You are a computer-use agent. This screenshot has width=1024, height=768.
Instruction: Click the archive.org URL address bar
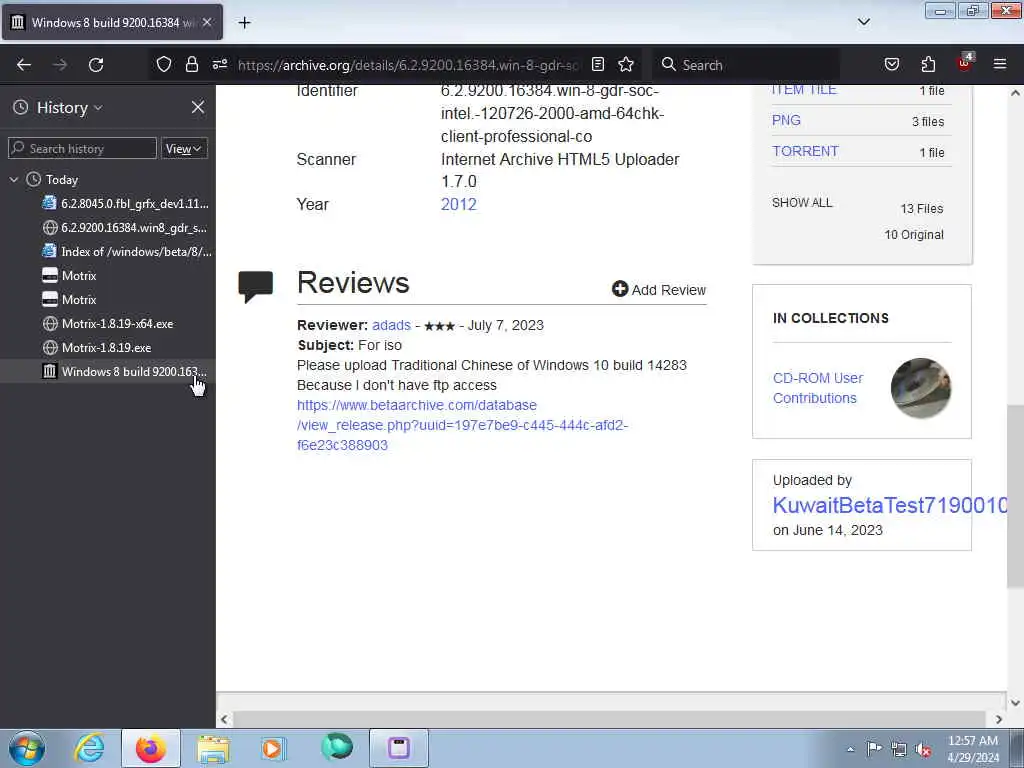pos(408,65)
